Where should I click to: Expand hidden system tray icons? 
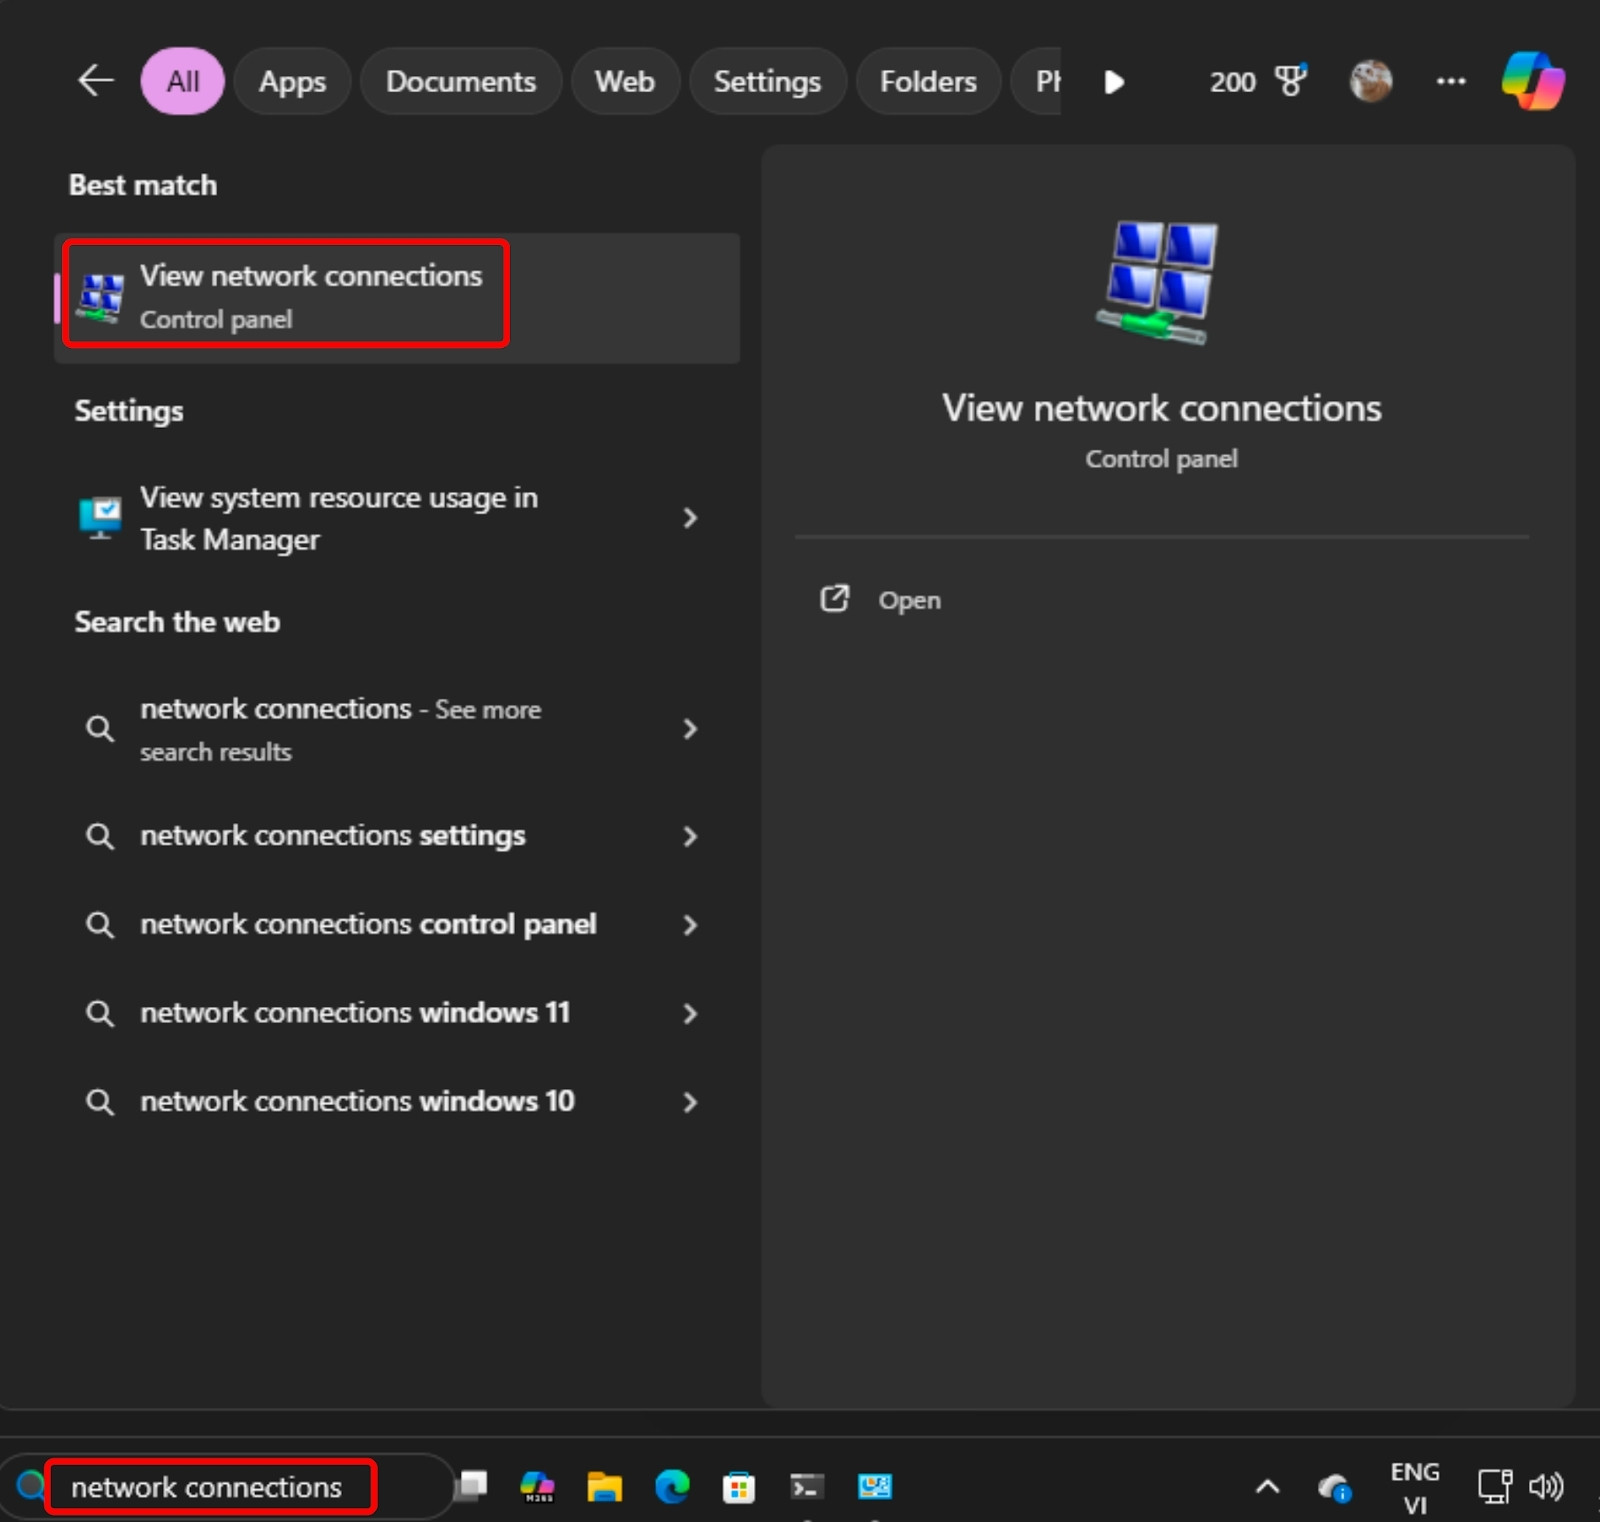(x=1267, y=1487)
